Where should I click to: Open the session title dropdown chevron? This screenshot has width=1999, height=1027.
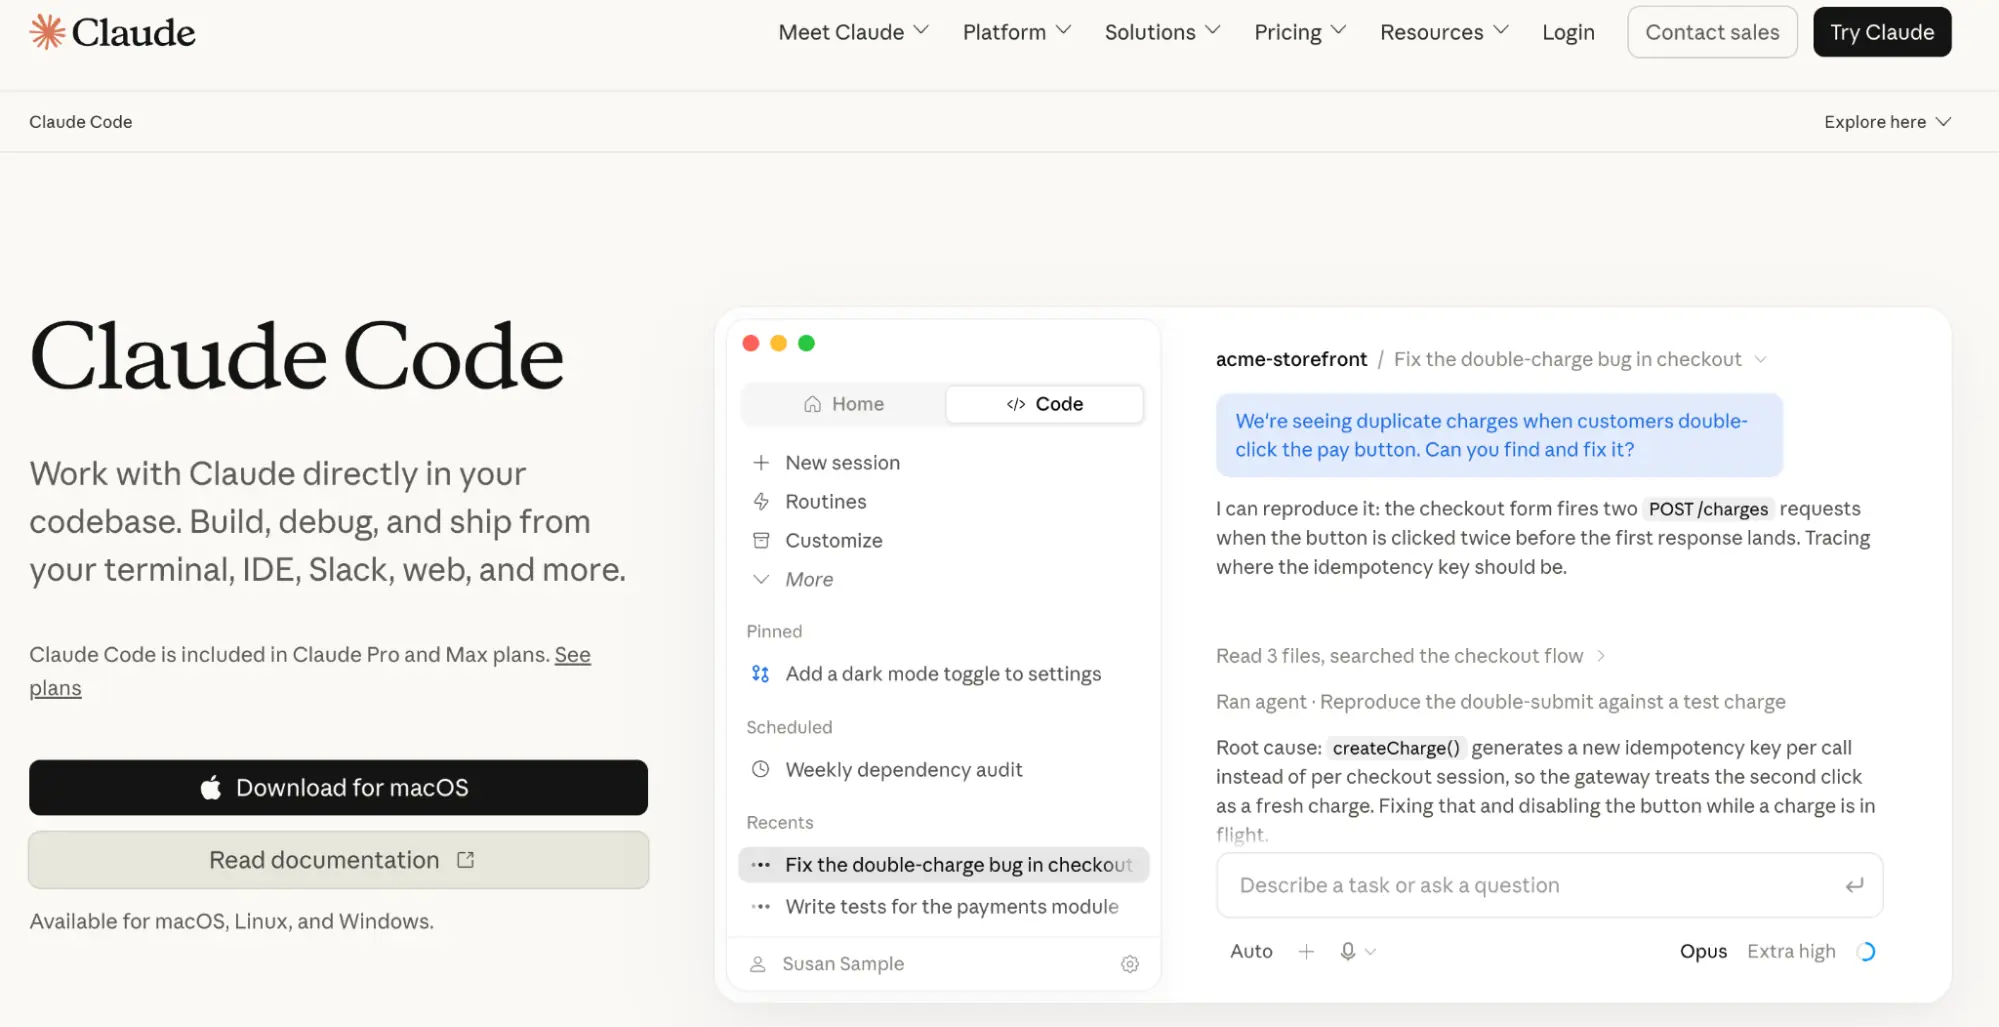coord(1761,359)
